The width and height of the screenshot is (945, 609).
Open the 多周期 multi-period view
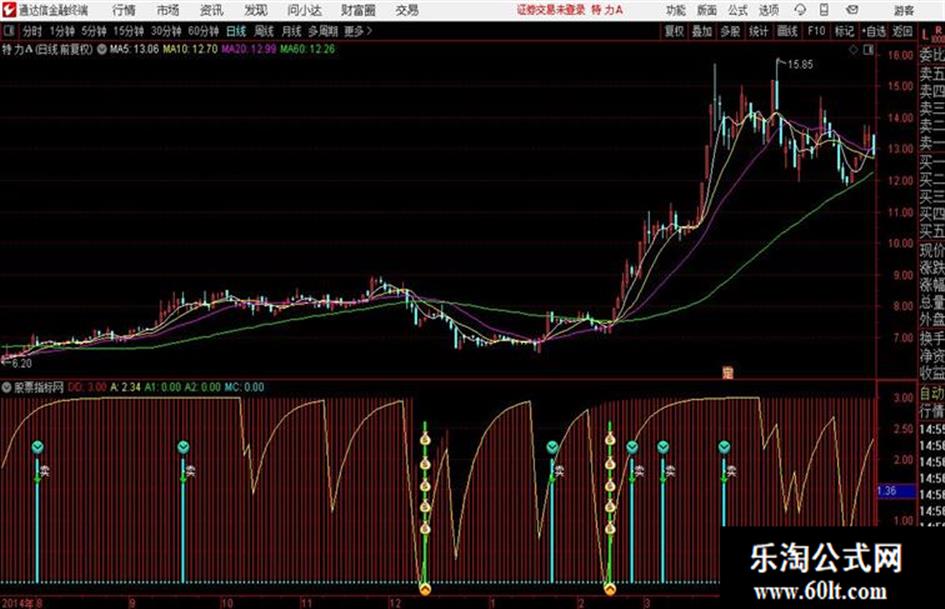pyautogui.click(x=323, y=31)
